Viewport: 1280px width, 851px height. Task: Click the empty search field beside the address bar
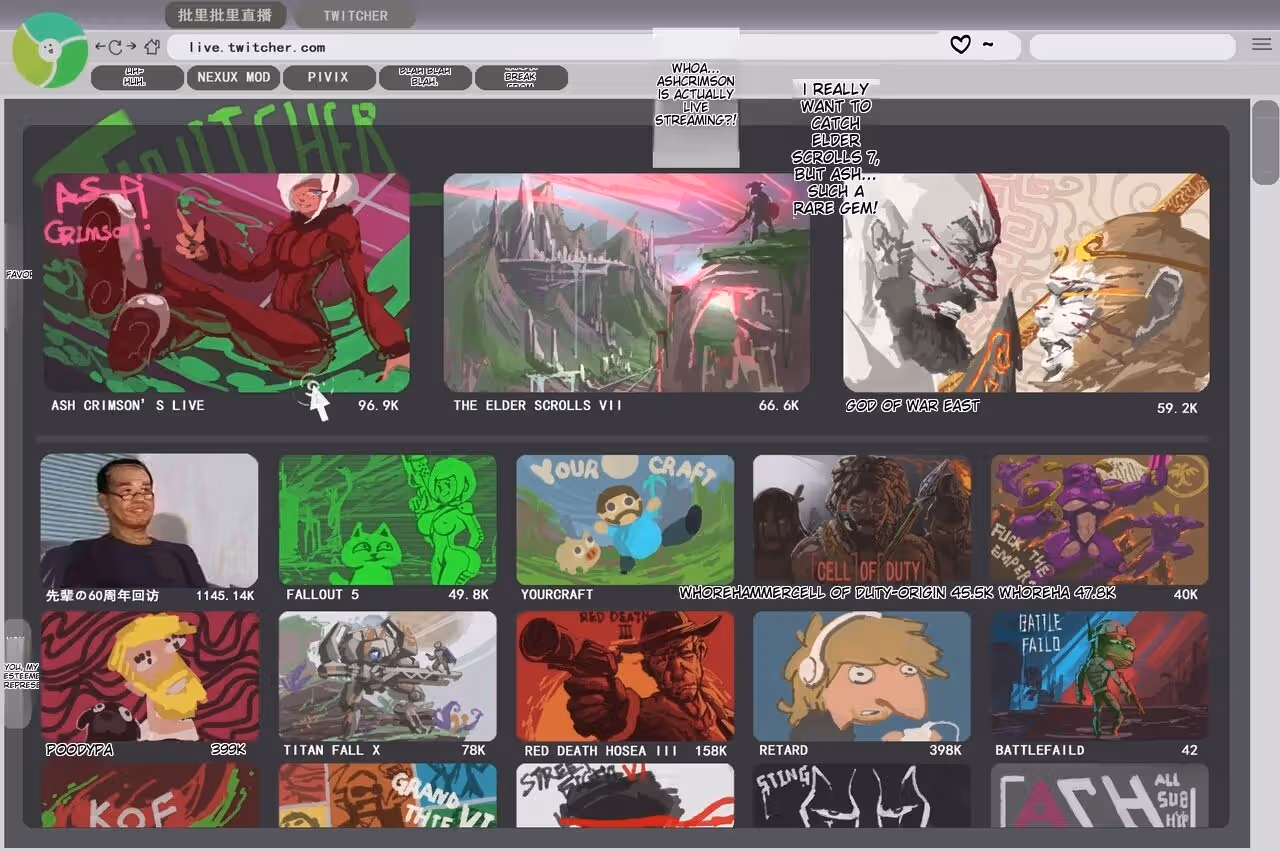[x=1133, y=47]
